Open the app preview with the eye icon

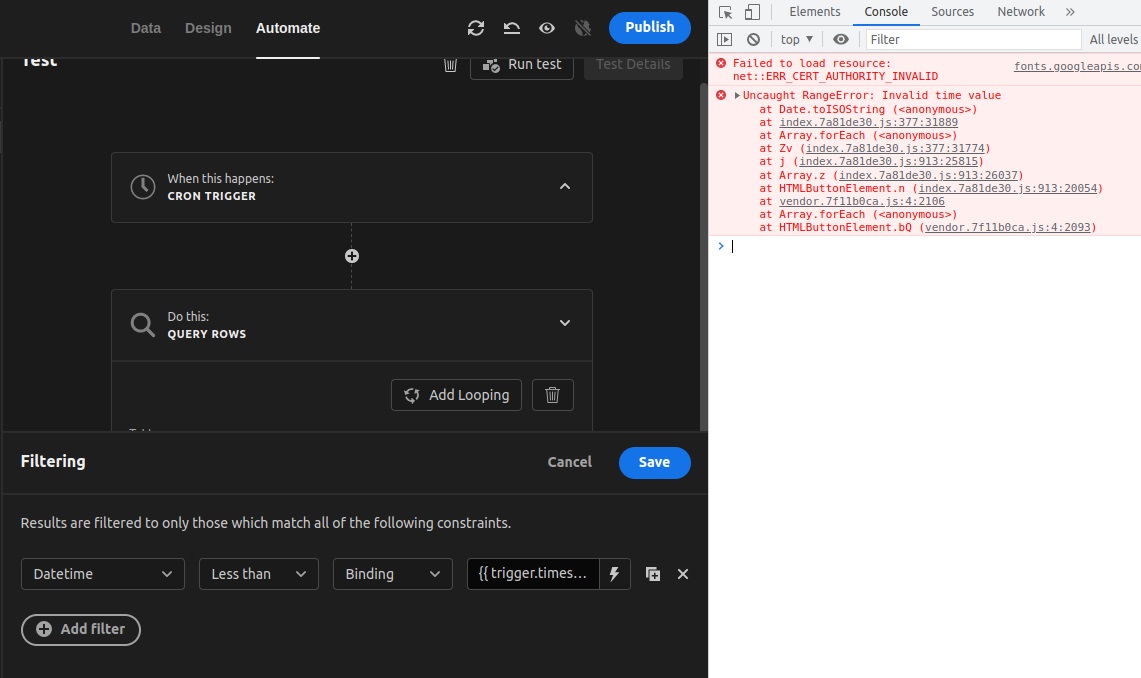click(x=547, y=28)
